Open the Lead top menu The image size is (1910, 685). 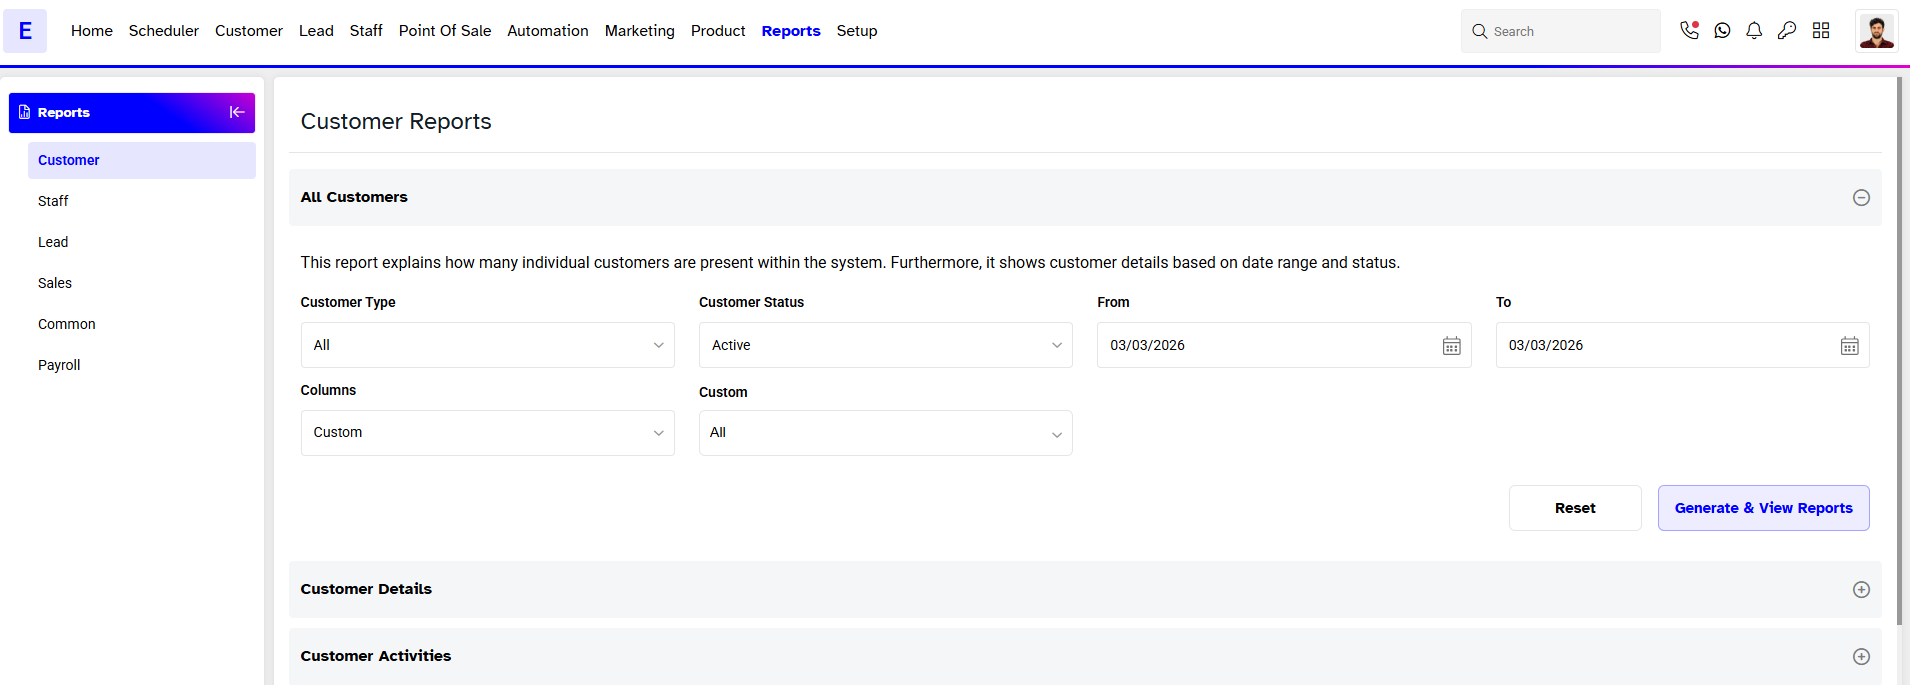(x=316, y=31)
